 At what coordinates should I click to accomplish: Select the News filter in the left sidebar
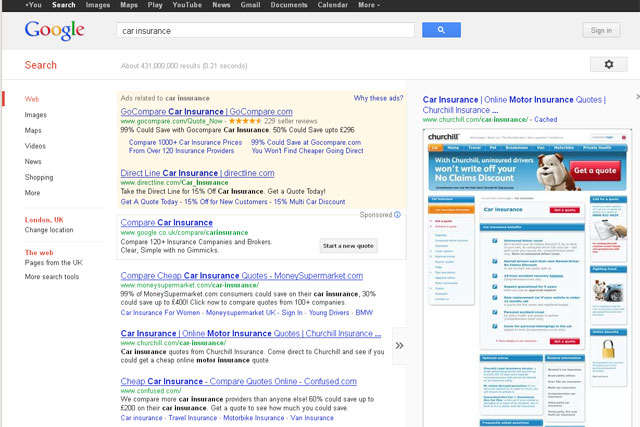click(33, 161)
